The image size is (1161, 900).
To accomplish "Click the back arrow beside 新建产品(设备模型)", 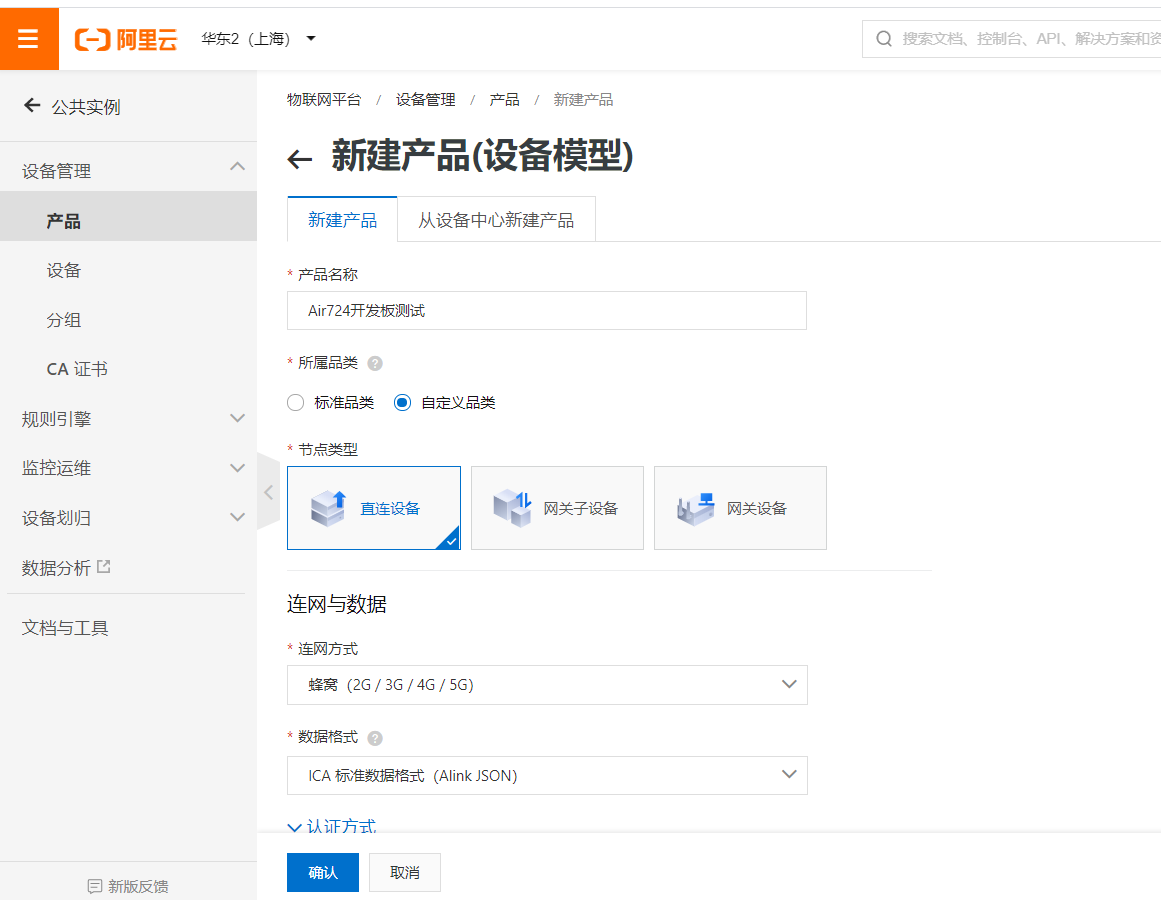I will click(298, 157).
